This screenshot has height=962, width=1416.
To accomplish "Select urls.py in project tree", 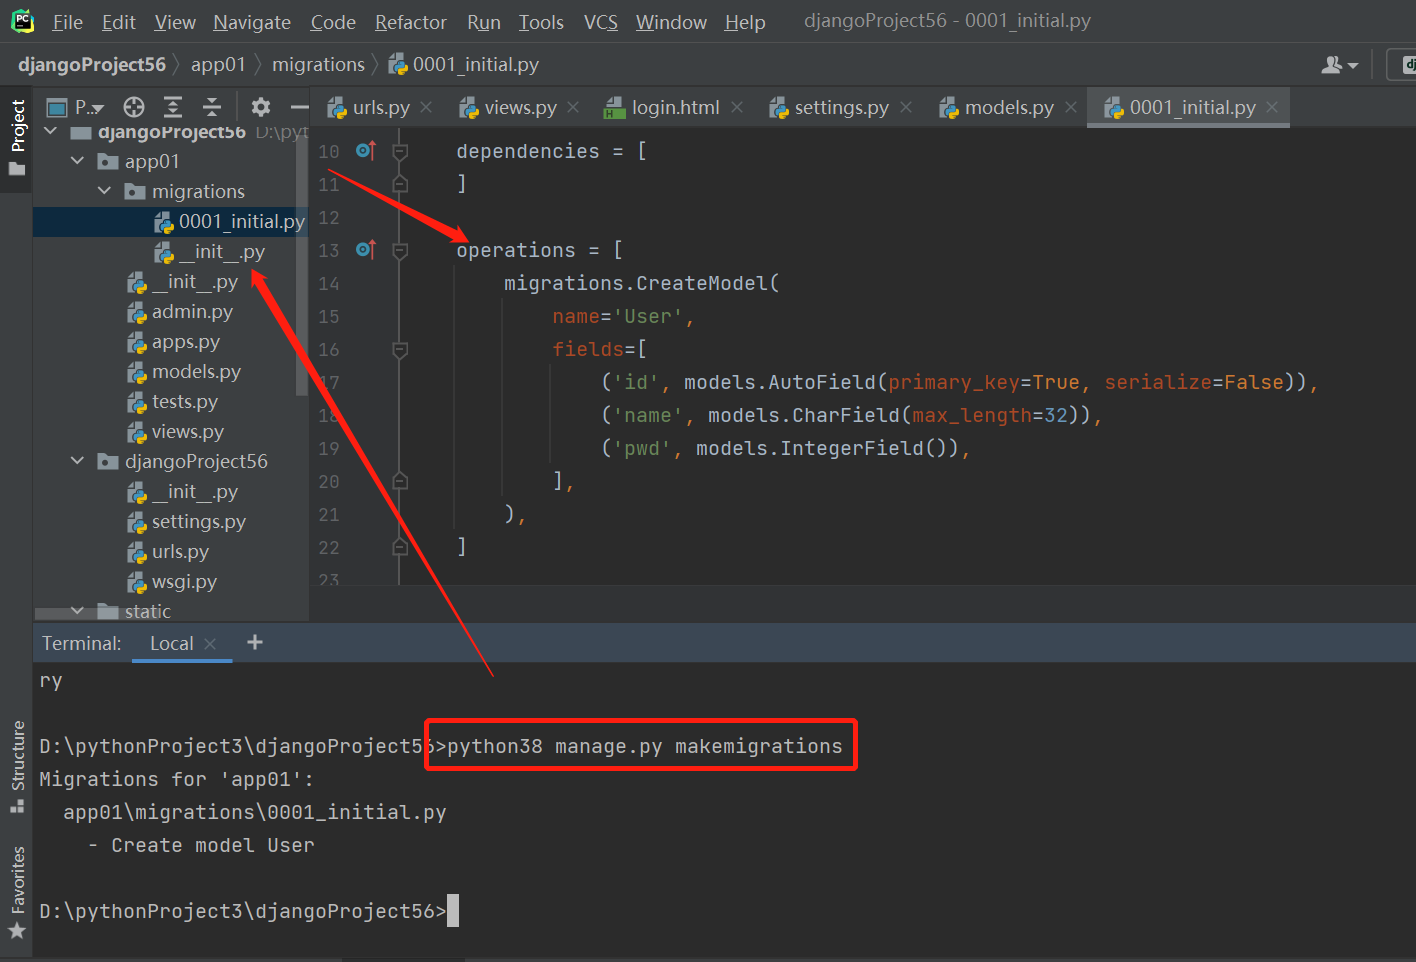I will click(168, 551).
